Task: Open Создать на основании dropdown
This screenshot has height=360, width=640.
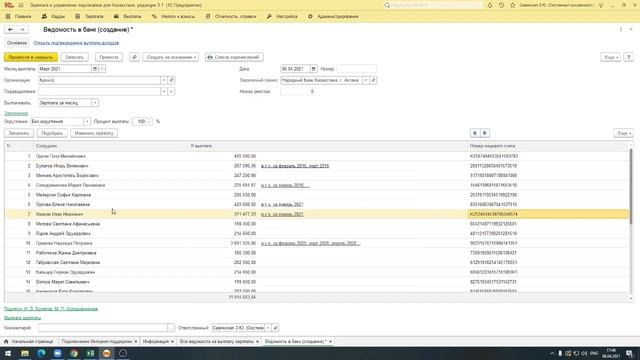Action: (x=171, y=57)
